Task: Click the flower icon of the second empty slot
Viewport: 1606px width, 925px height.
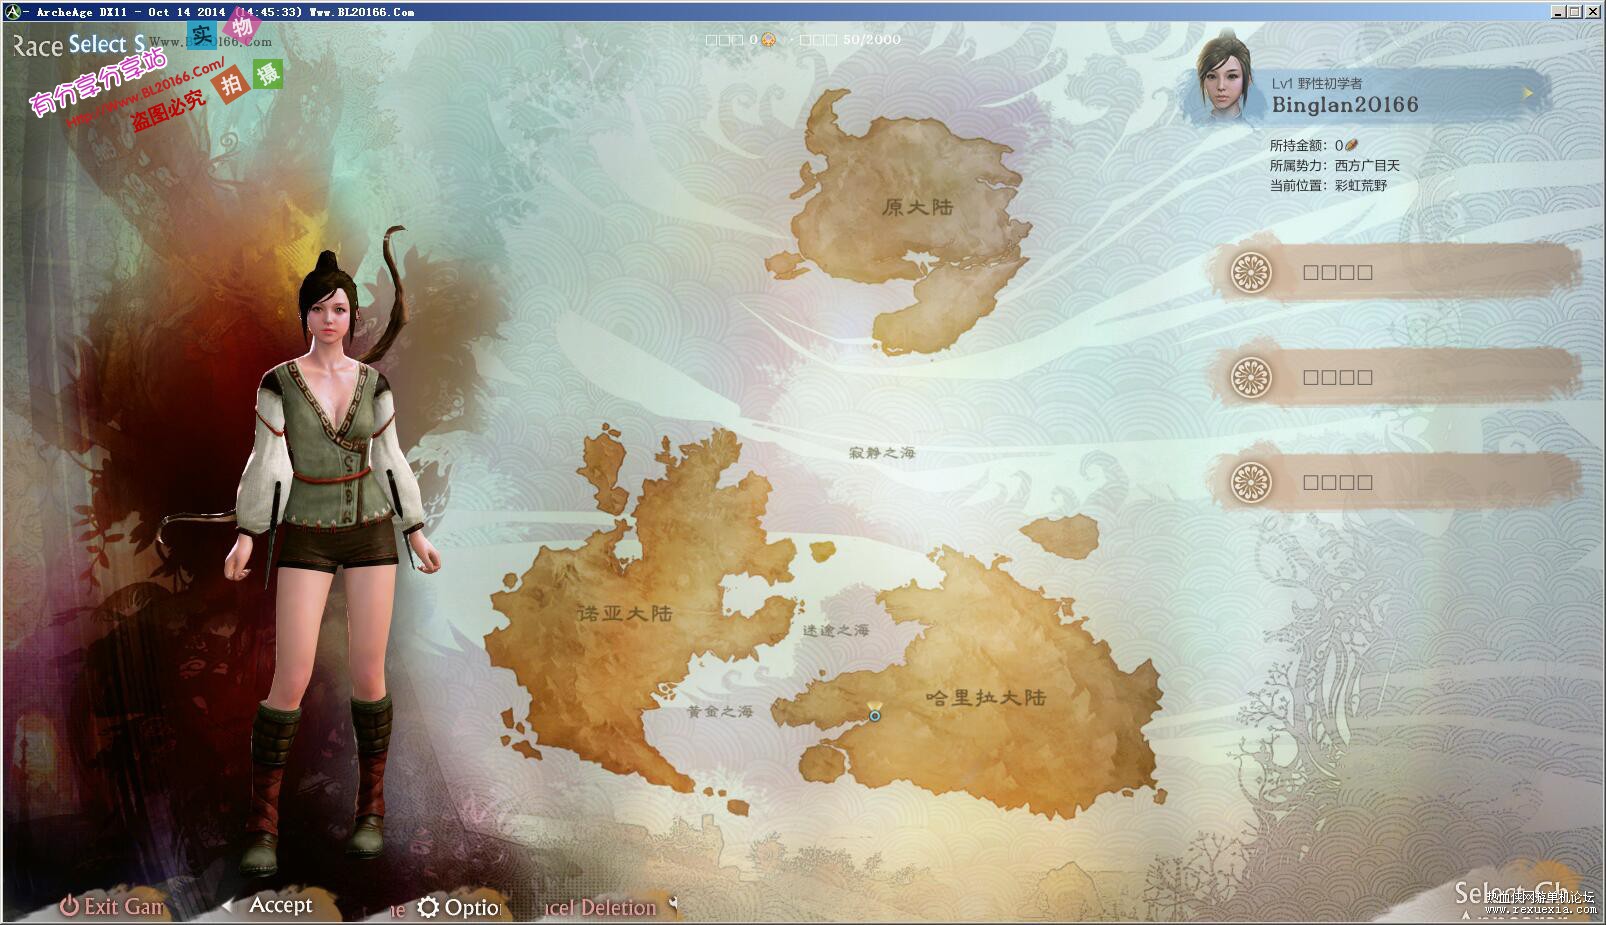Action: pyautogui.click(x=1250, y=377)
